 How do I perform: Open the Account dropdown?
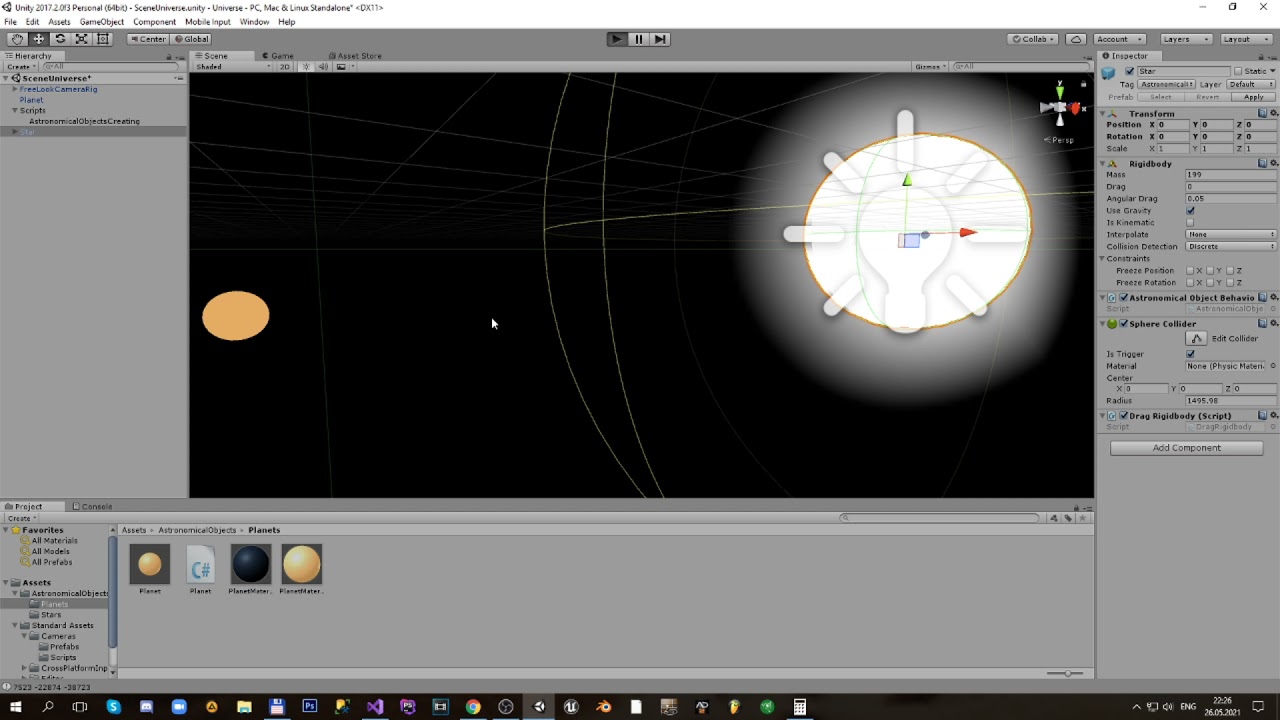(1119, 39)
